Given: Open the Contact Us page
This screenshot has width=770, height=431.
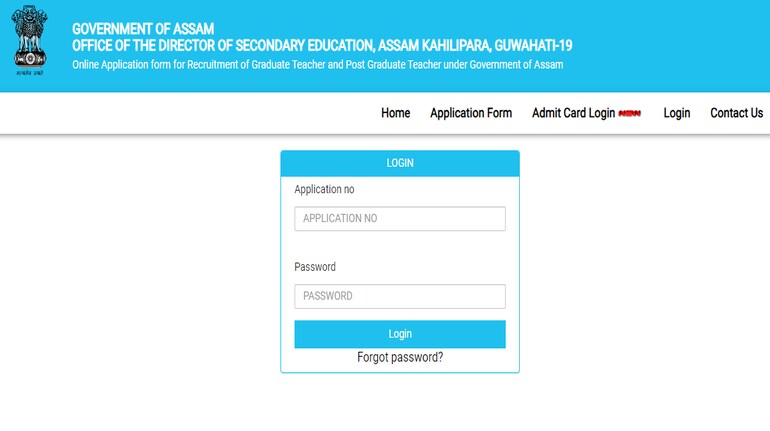Looking at the screenshot, I should click(x=736, y=113).
